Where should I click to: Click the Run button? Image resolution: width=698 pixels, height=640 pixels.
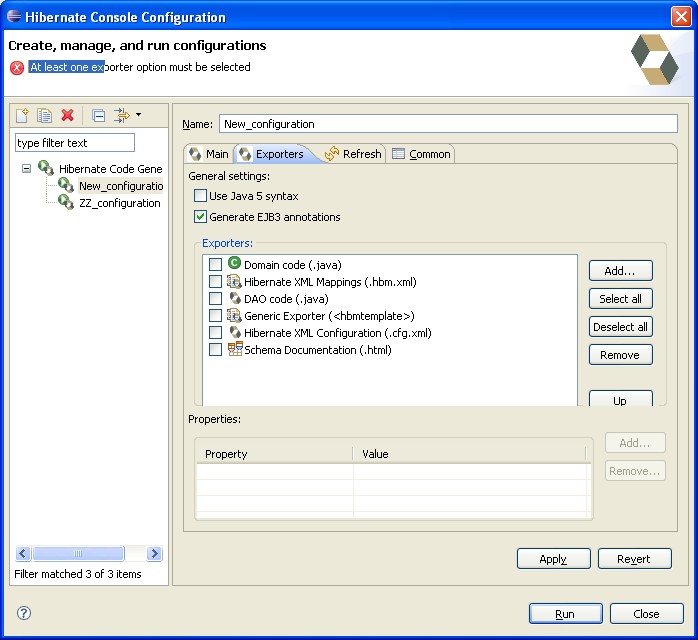[565, 614]
